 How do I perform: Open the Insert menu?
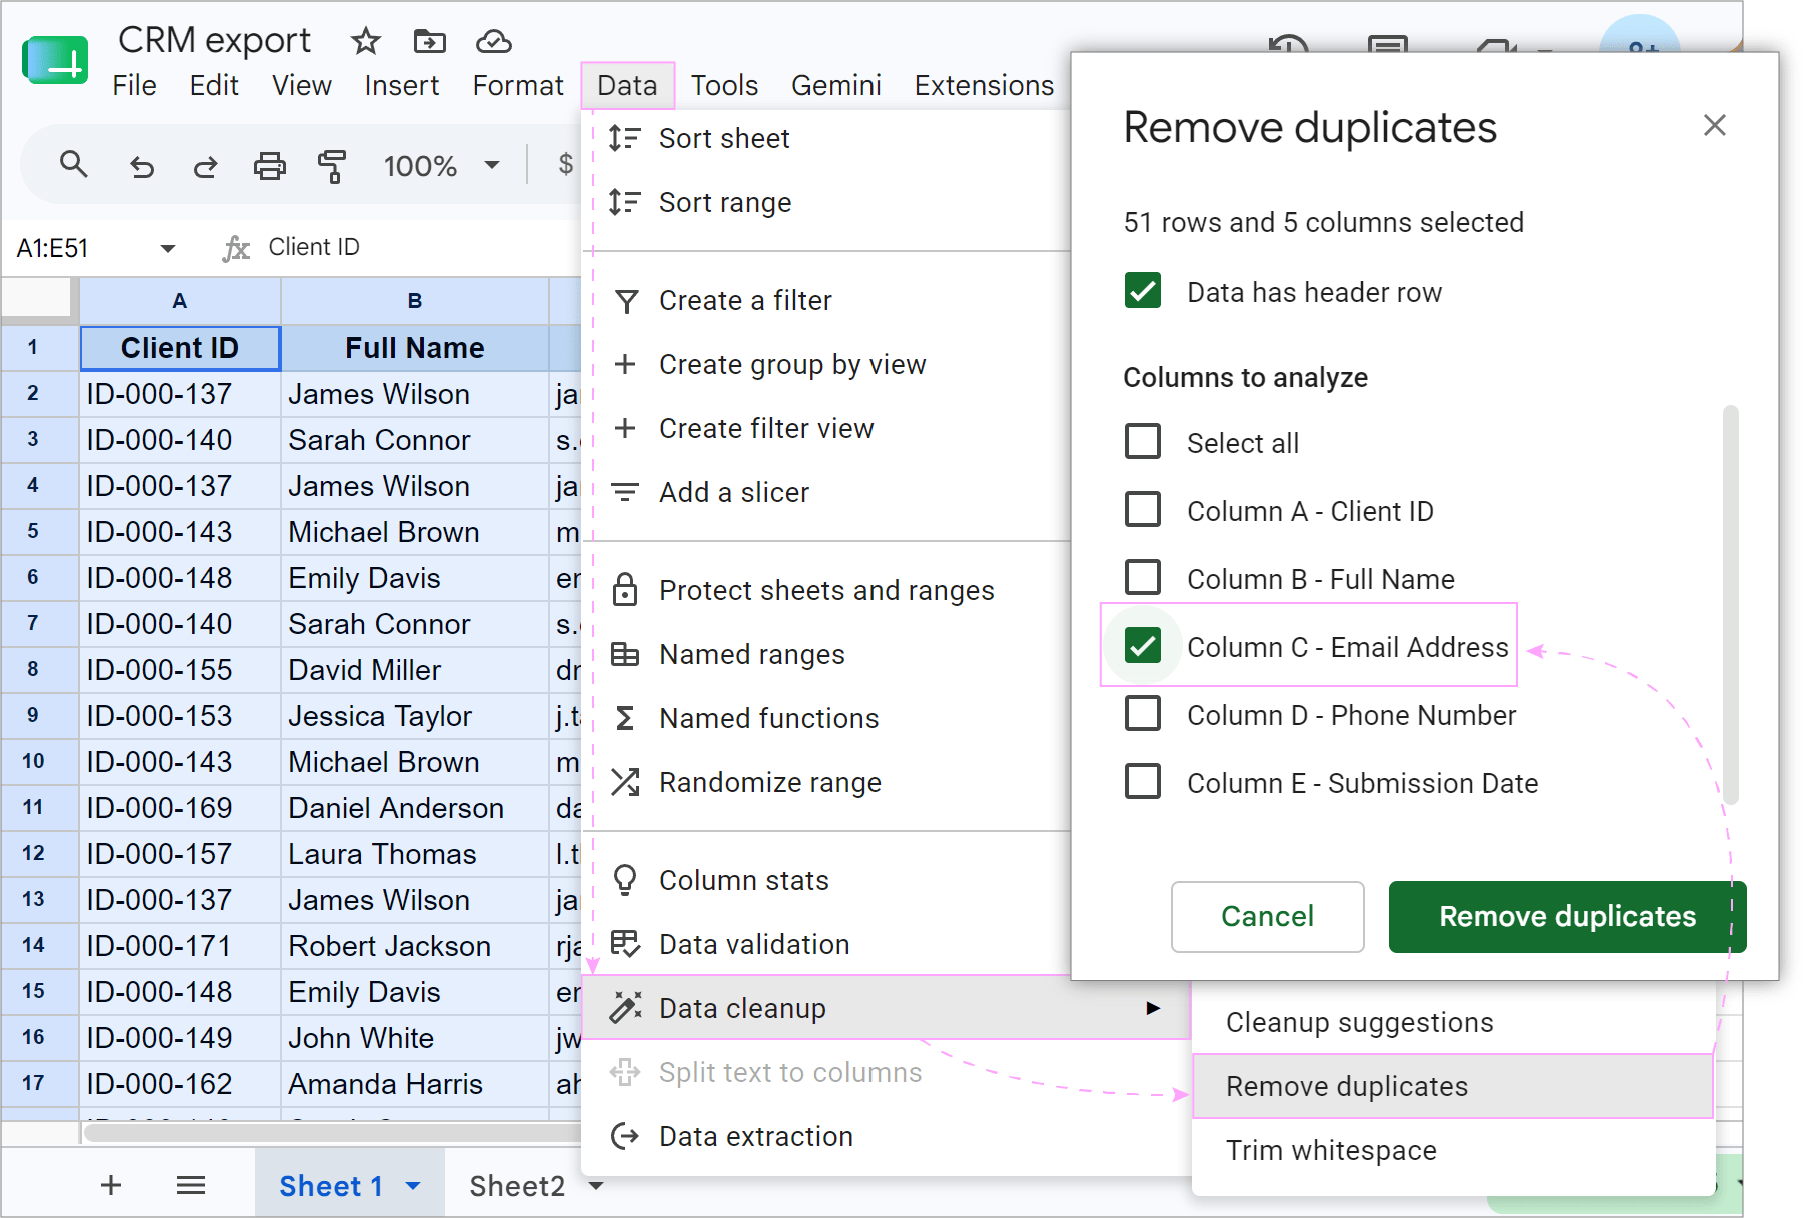click(x=402, y=86)
